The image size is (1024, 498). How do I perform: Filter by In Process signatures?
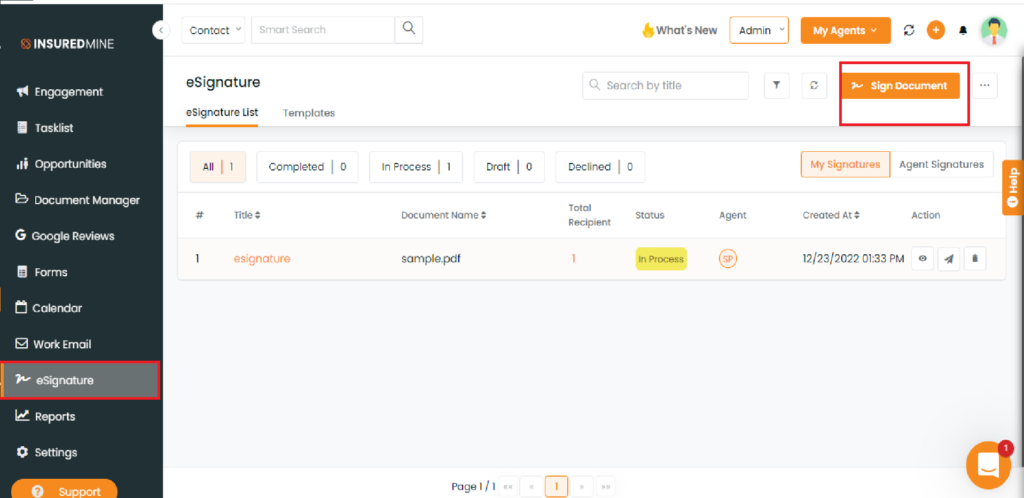click(416, 167)
